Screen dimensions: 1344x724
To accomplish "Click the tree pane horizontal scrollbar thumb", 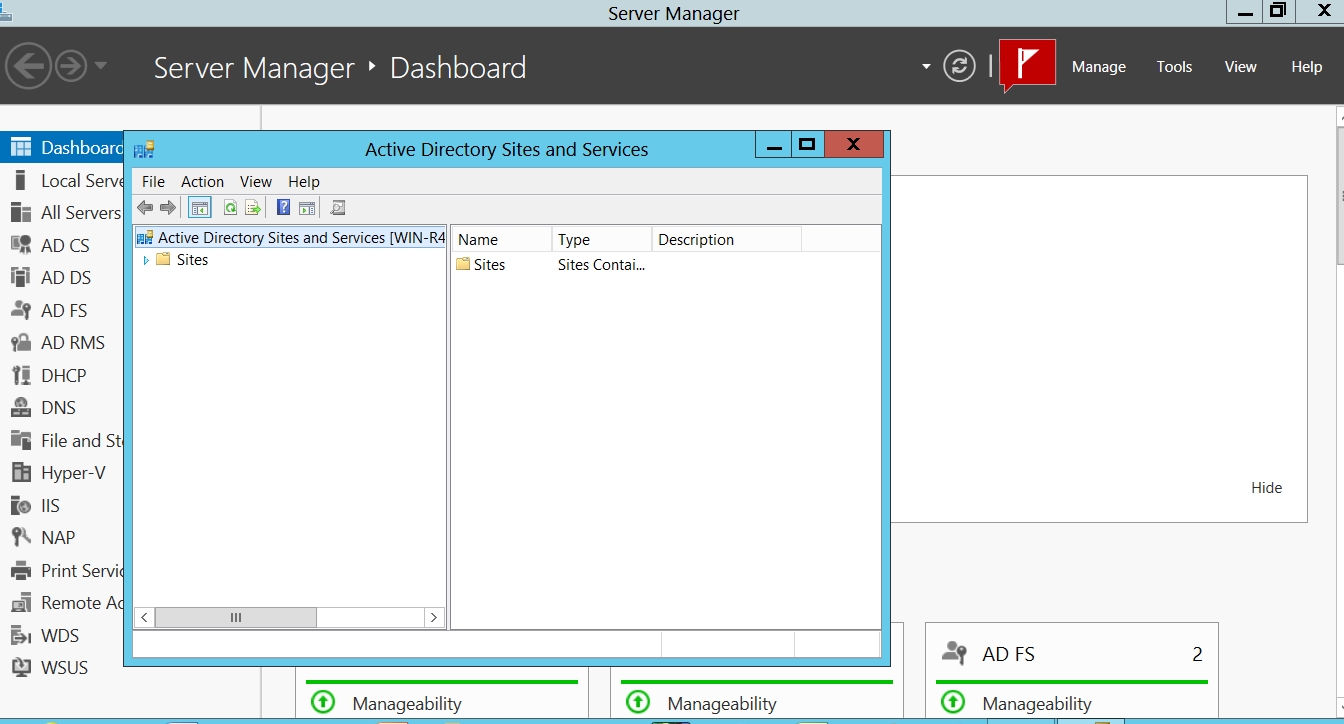I will pos(235,618).
